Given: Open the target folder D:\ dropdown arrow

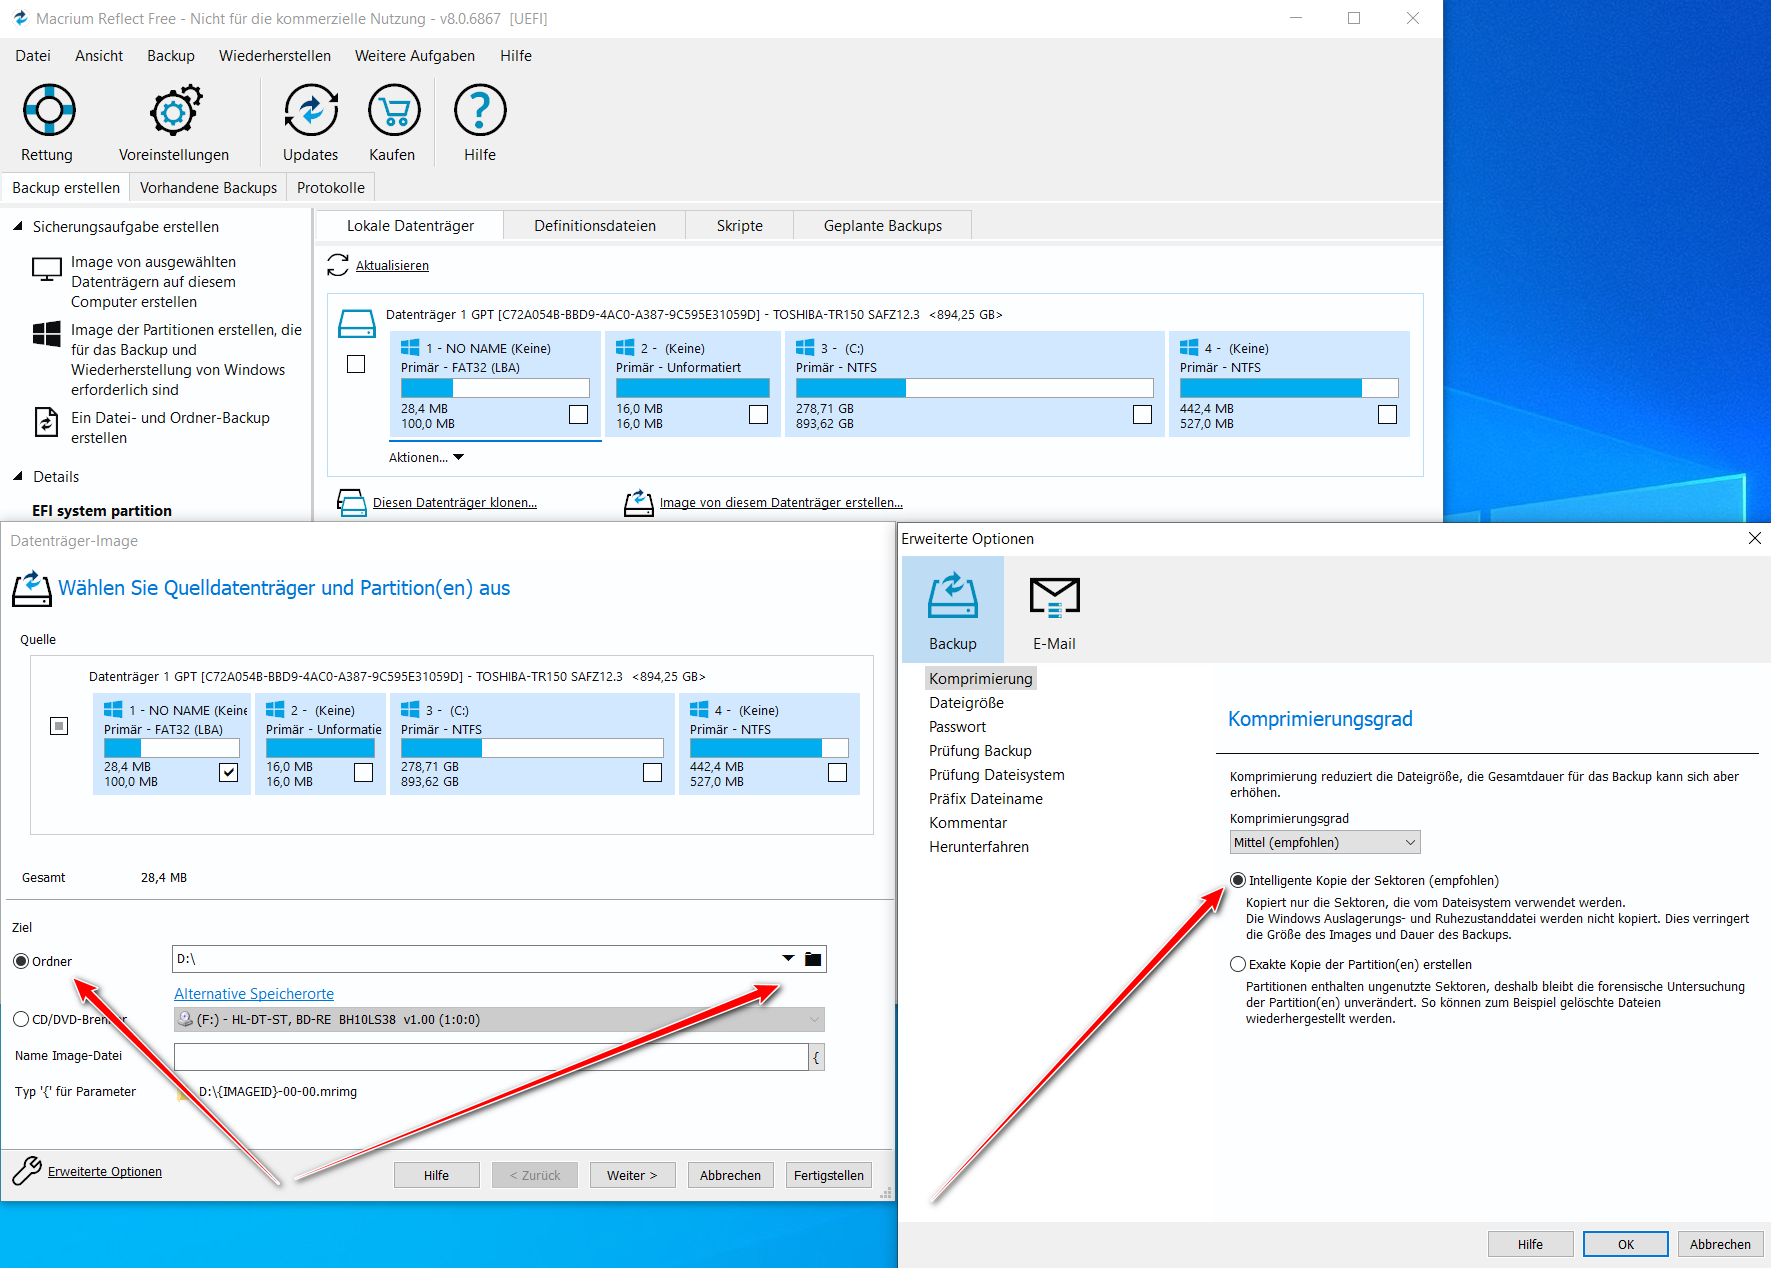Looking at the screenshot, I should pyautogui.click(x=788, y=958).
